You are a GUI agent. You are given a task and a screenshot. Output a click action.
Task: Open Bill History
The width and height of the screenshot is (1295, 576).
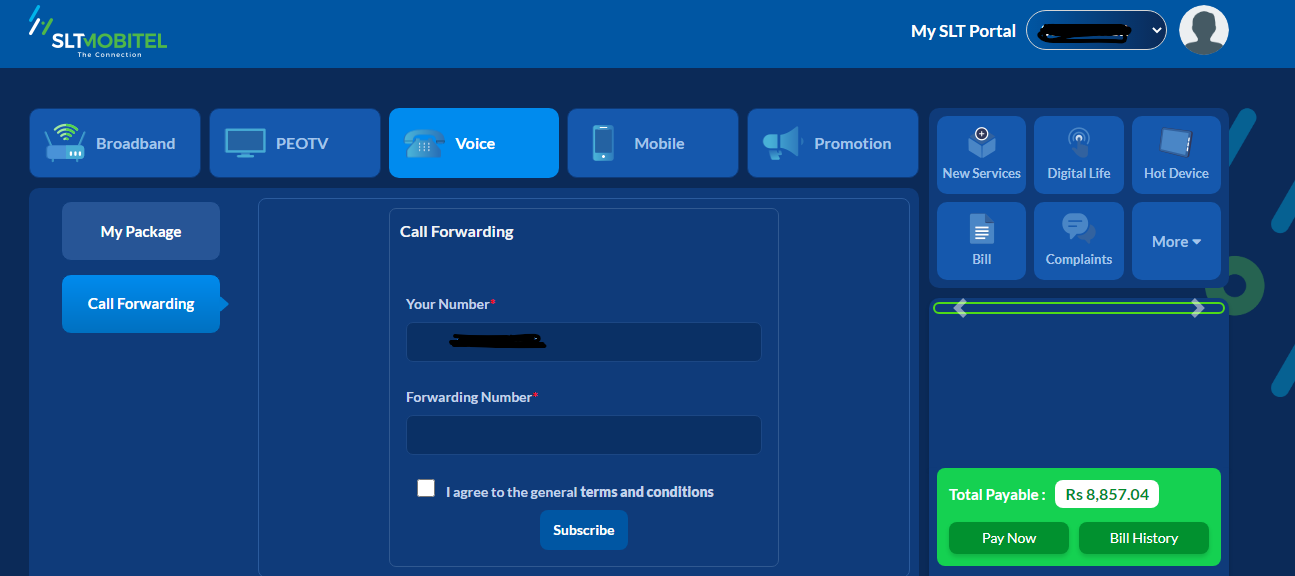[1144, 538]
